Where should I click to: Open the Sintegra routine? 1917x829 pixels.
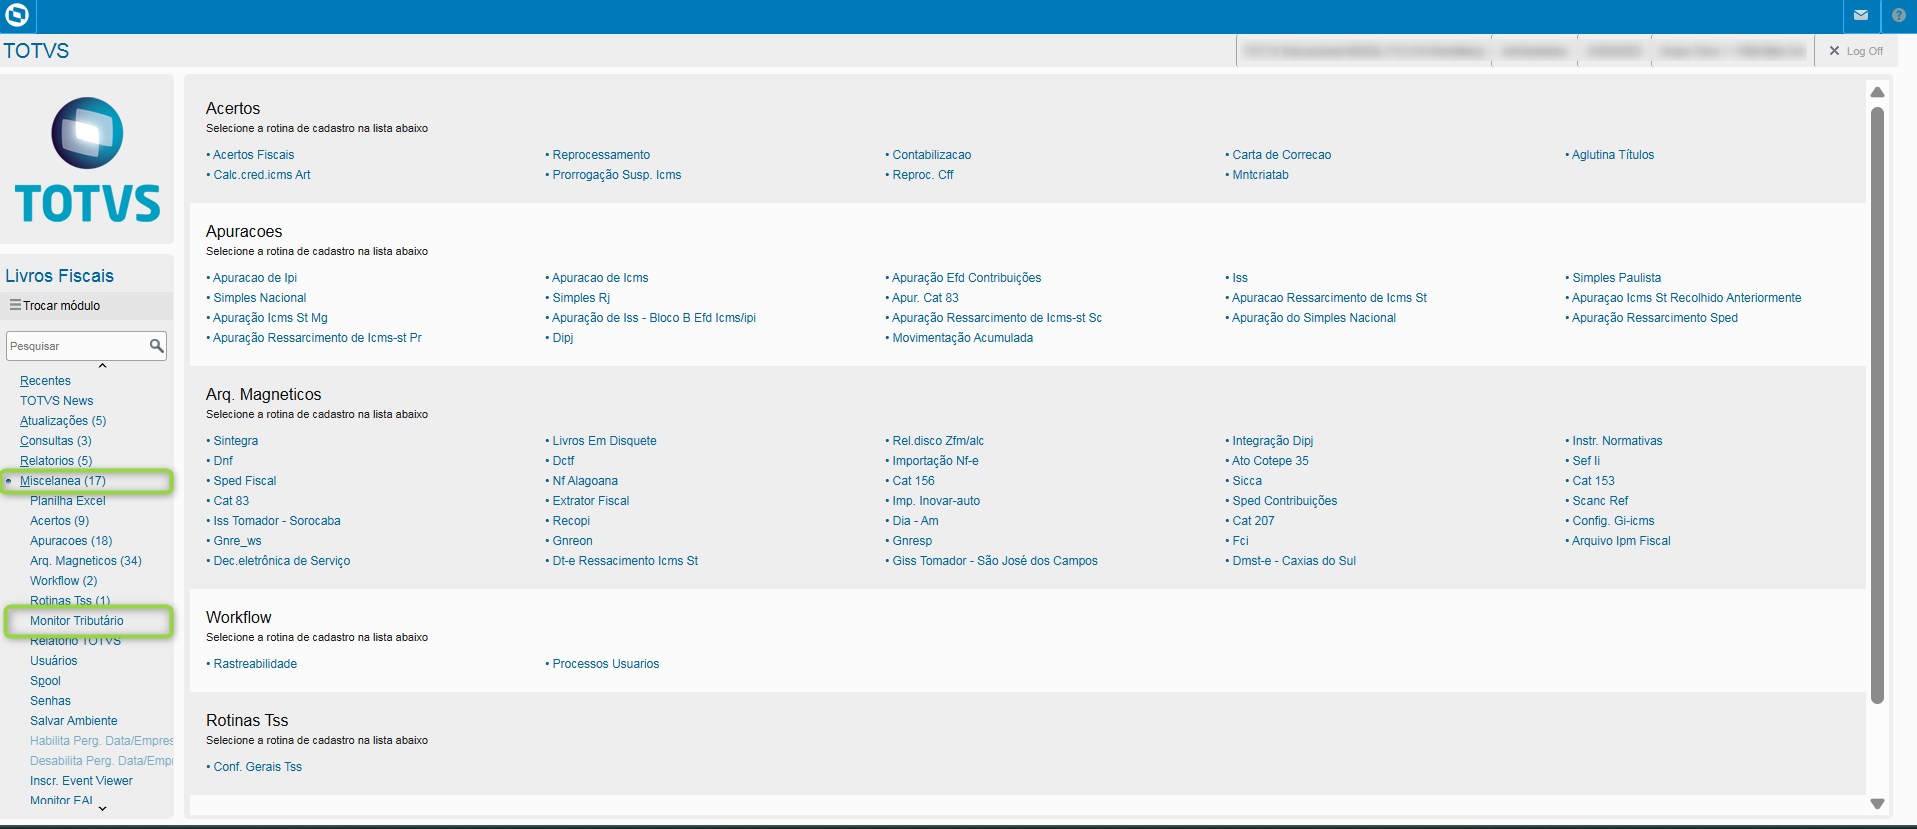click(236, 441)
